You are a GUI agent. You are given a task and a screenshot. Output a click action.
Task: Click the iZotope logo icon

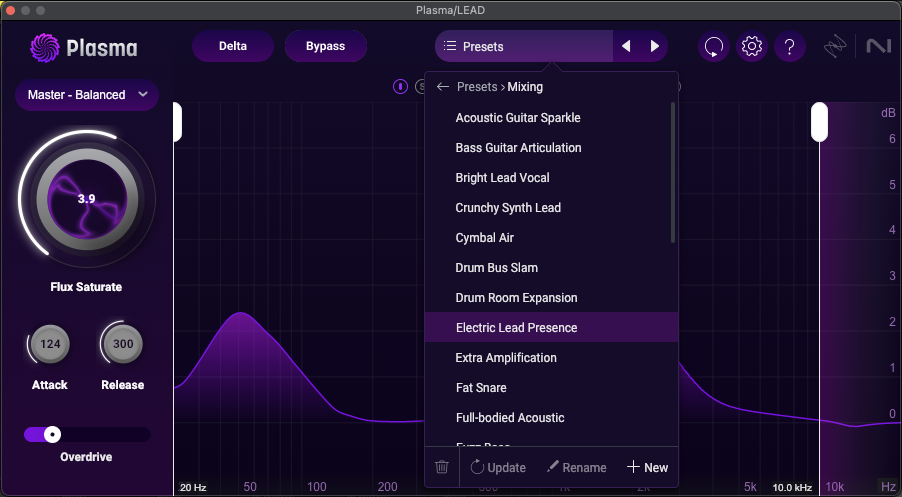[835, 47]
